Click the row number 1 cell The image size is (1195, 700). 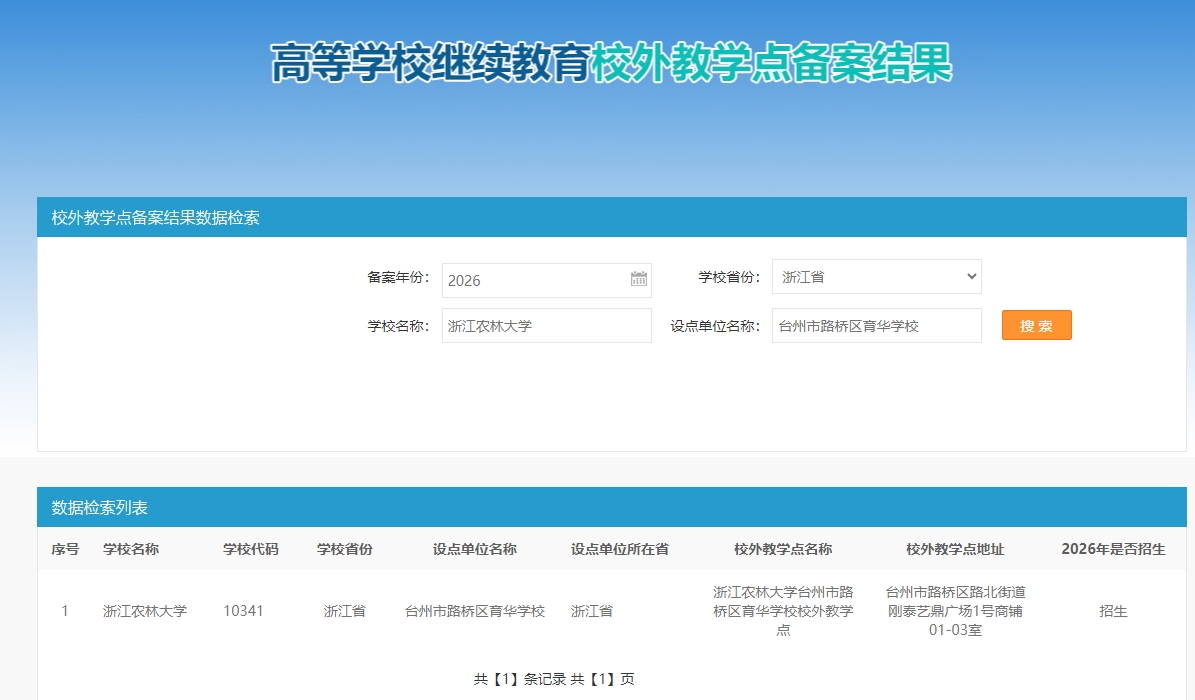click(x=65, y=611)
